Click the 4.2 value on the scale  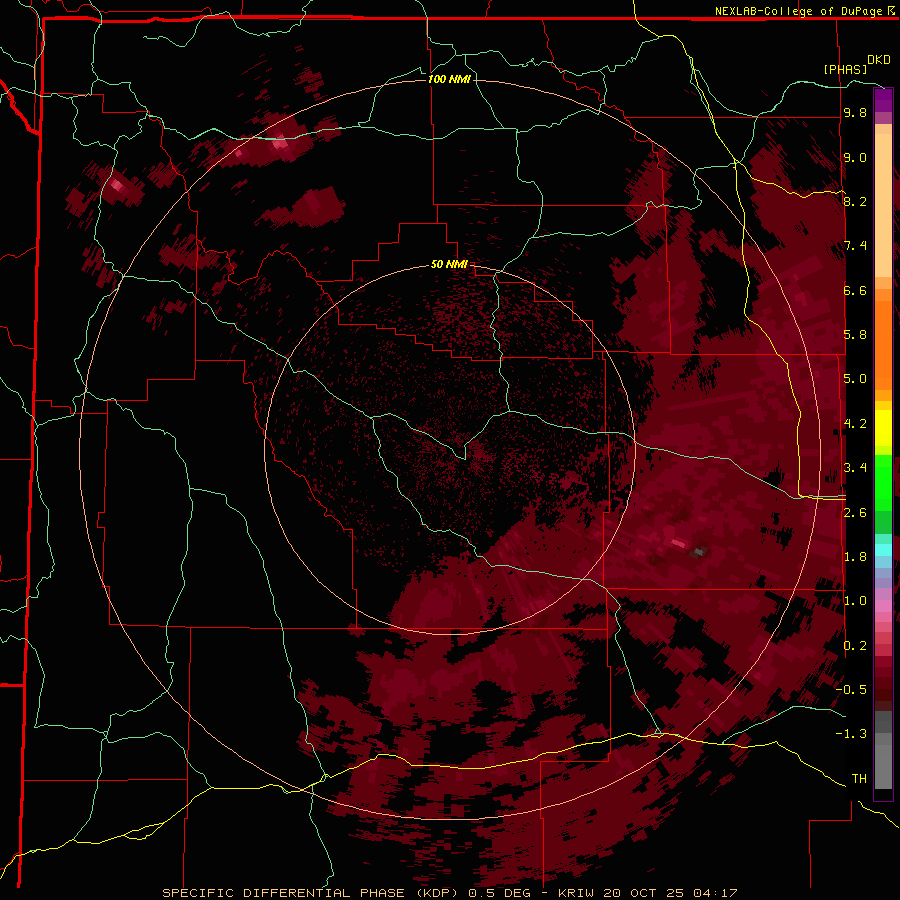point(855,424)
